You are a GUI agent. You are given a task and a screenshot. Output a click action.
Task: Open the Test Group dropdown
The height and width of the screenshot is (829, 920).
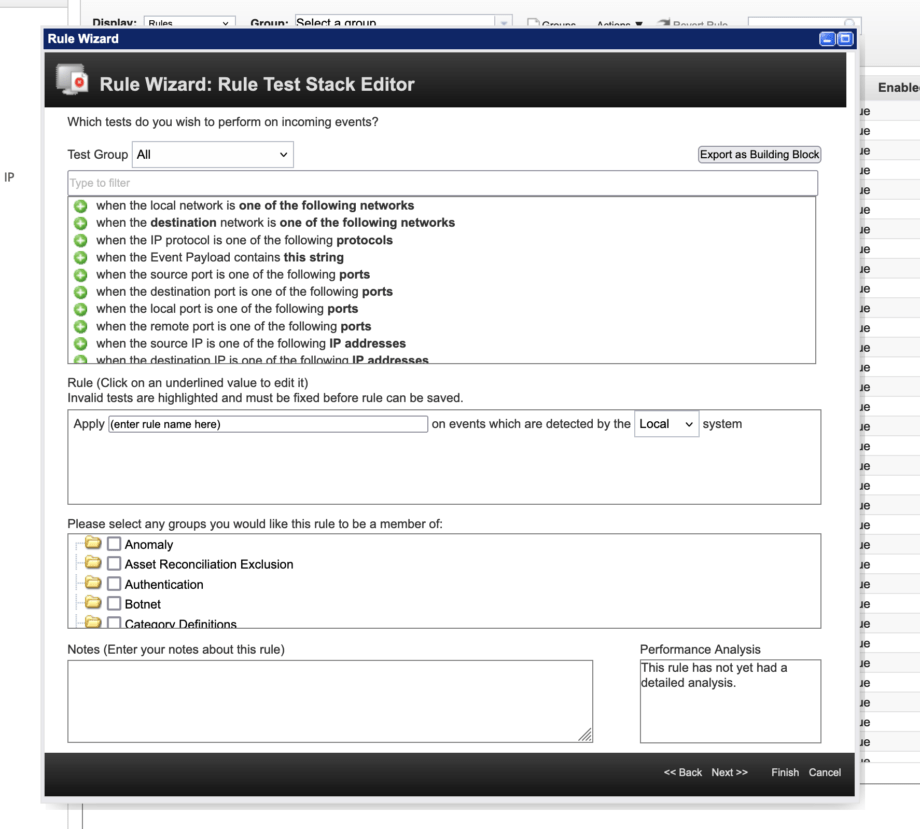pos(213,154)
